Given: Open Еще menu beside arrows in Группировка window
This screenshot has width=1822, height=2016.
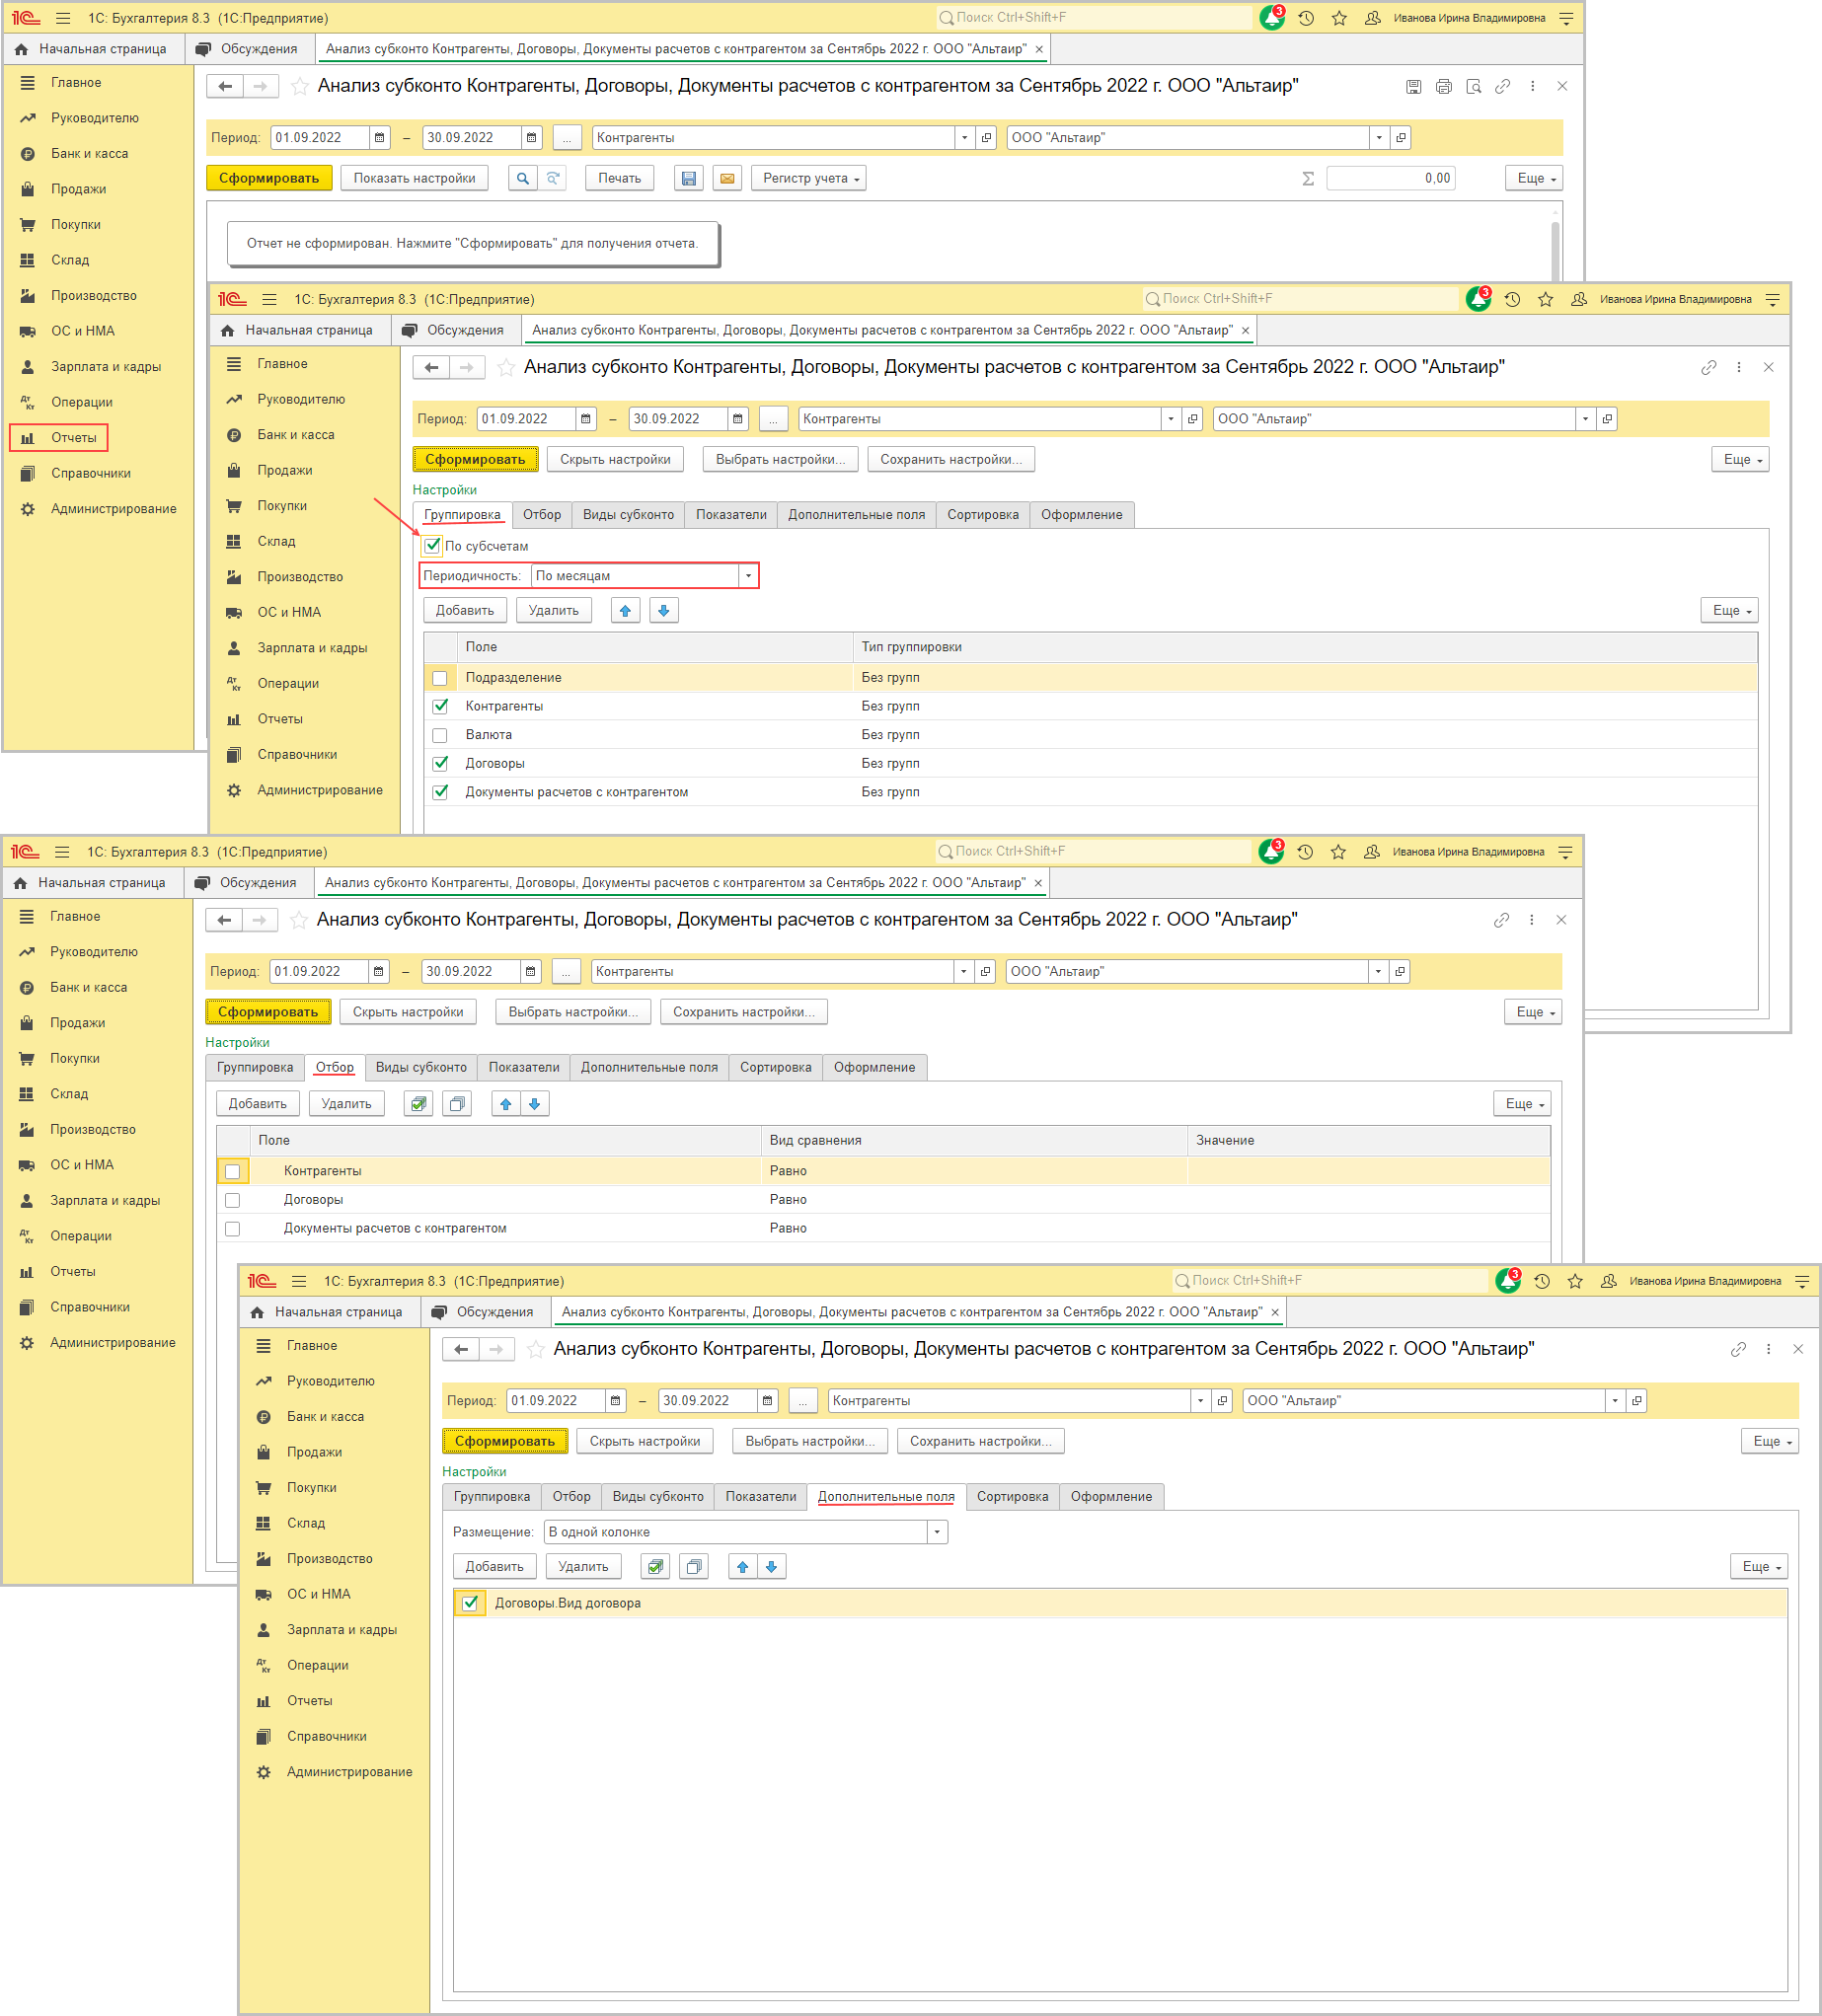Looking at the screenshot, I should tap(1729, 610).
